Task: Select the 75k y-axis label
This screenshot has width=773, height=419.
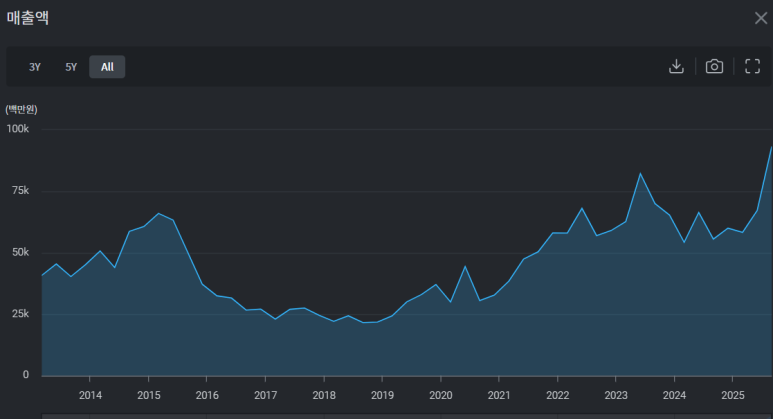Action: [20, 191]
